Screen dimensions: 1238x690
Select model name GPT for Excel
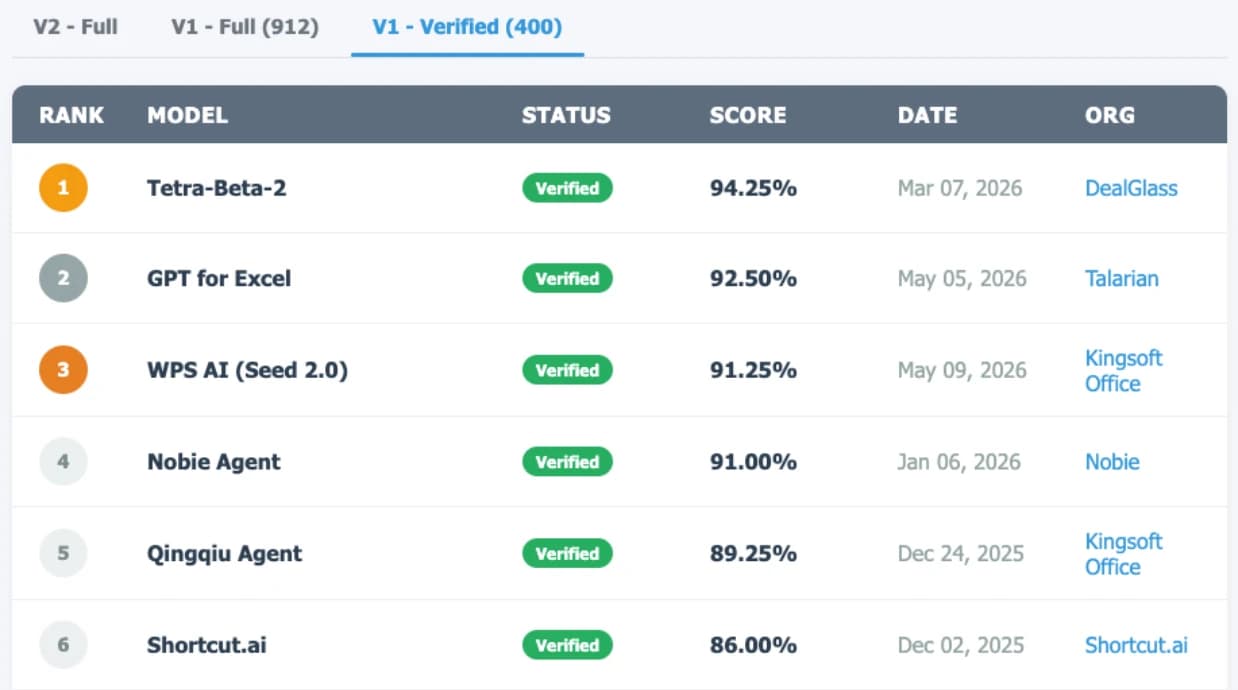click(219, 278)
